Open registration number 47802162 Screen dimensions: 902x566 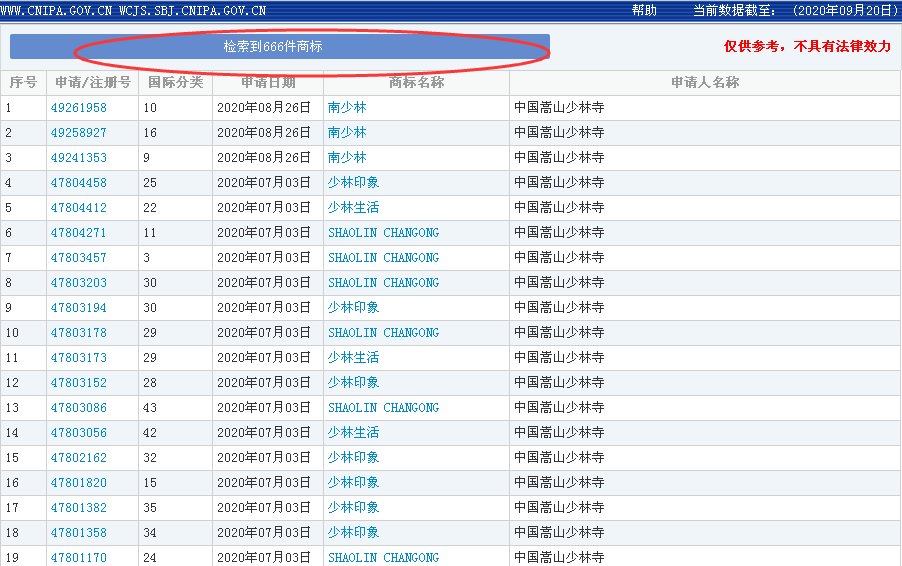pyautogui.click(x=79, y=458)
